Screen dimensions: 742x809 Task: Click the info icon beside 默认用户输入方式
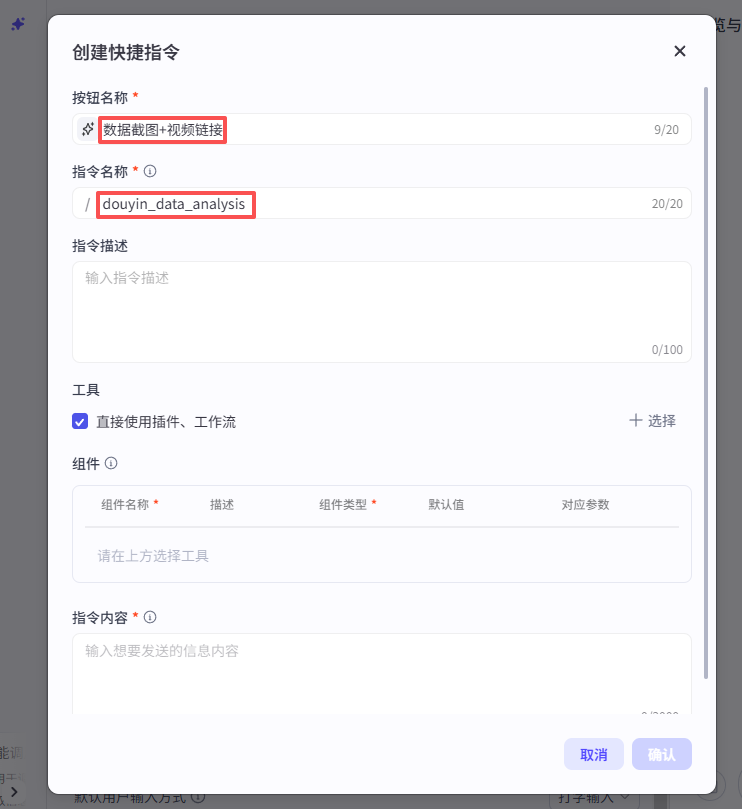198,798
